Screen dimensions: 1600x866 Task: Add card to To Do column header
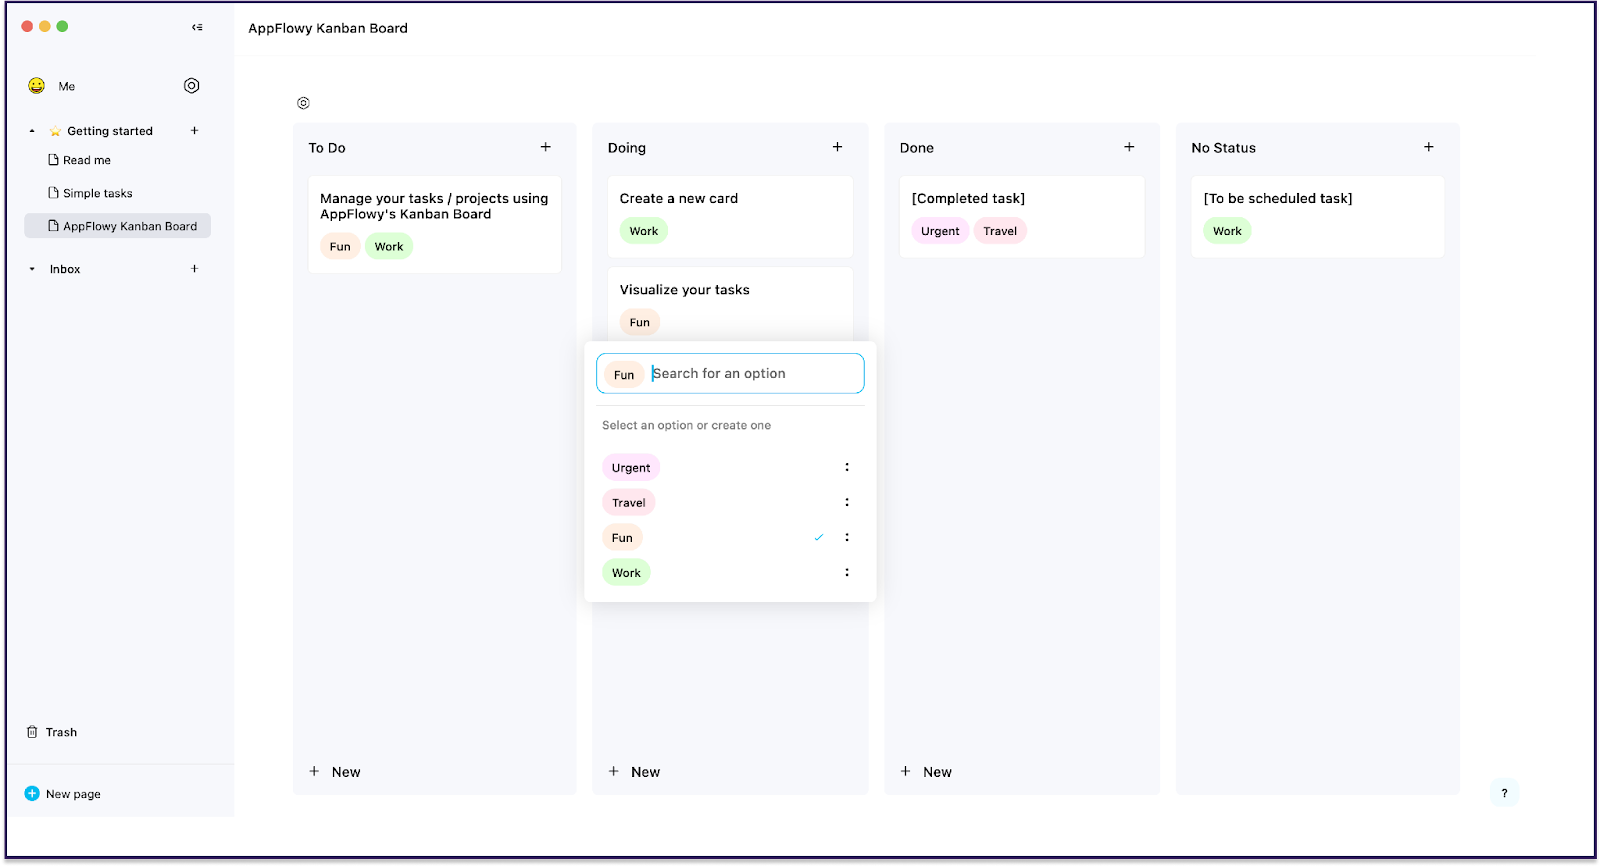(546, 147)
